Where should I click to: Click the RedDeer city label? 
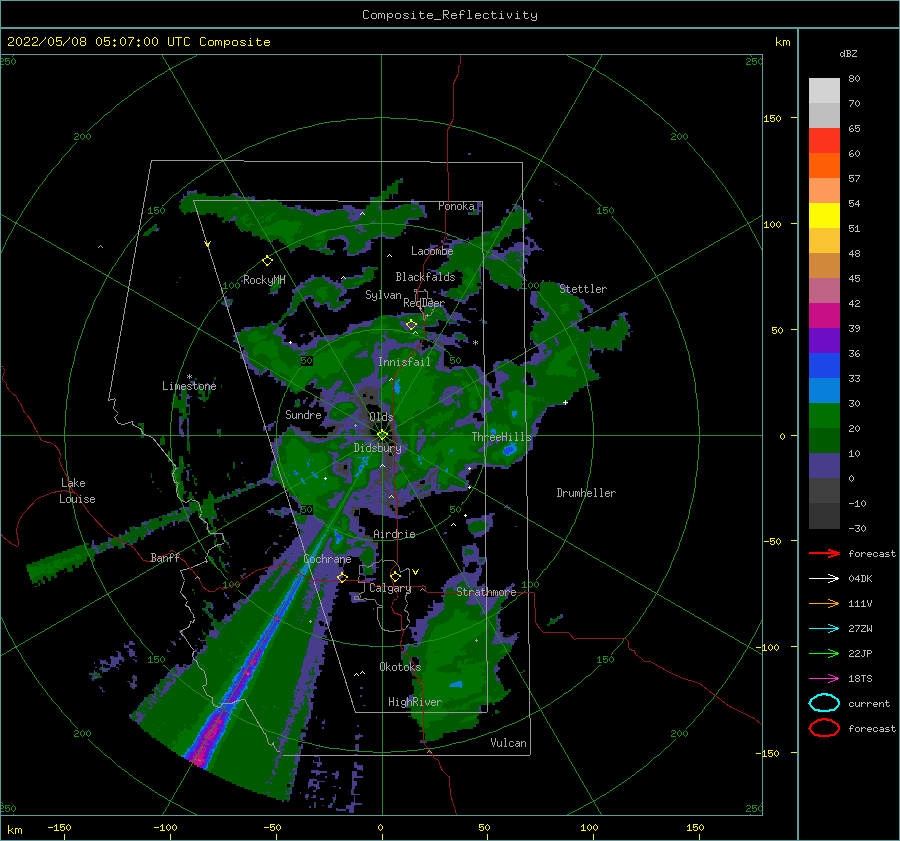pos(424,303)
